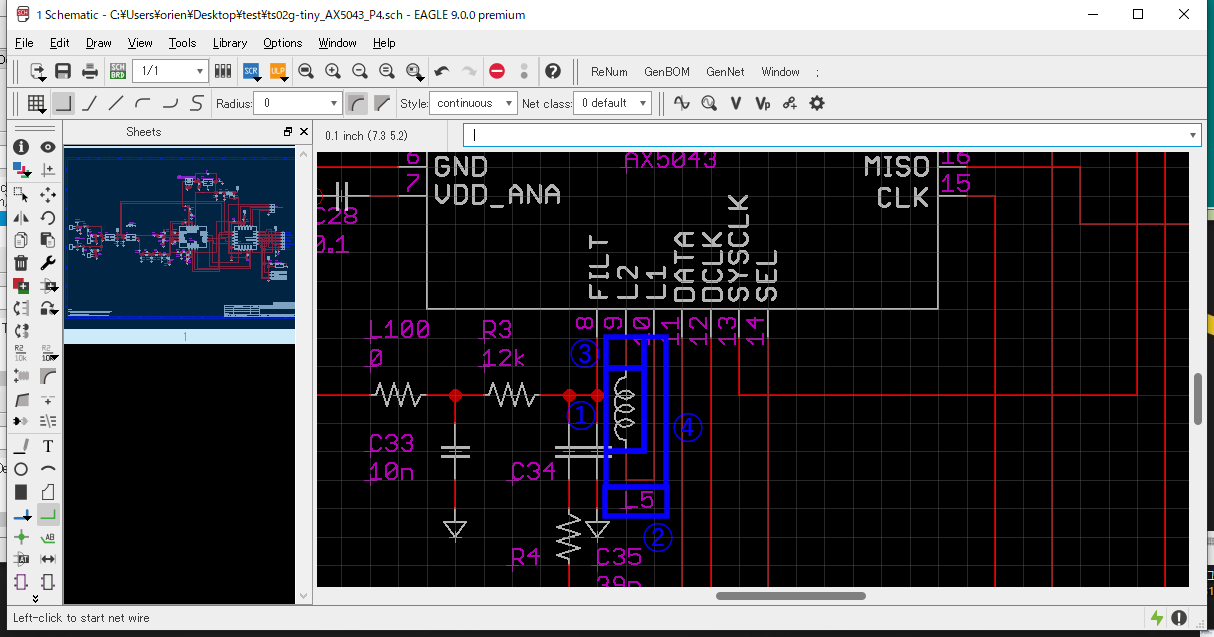The height and width of the screenshot is (637, 1214).
Task: Print the schematic using the printer icon
Action: (x=90, y=72)
